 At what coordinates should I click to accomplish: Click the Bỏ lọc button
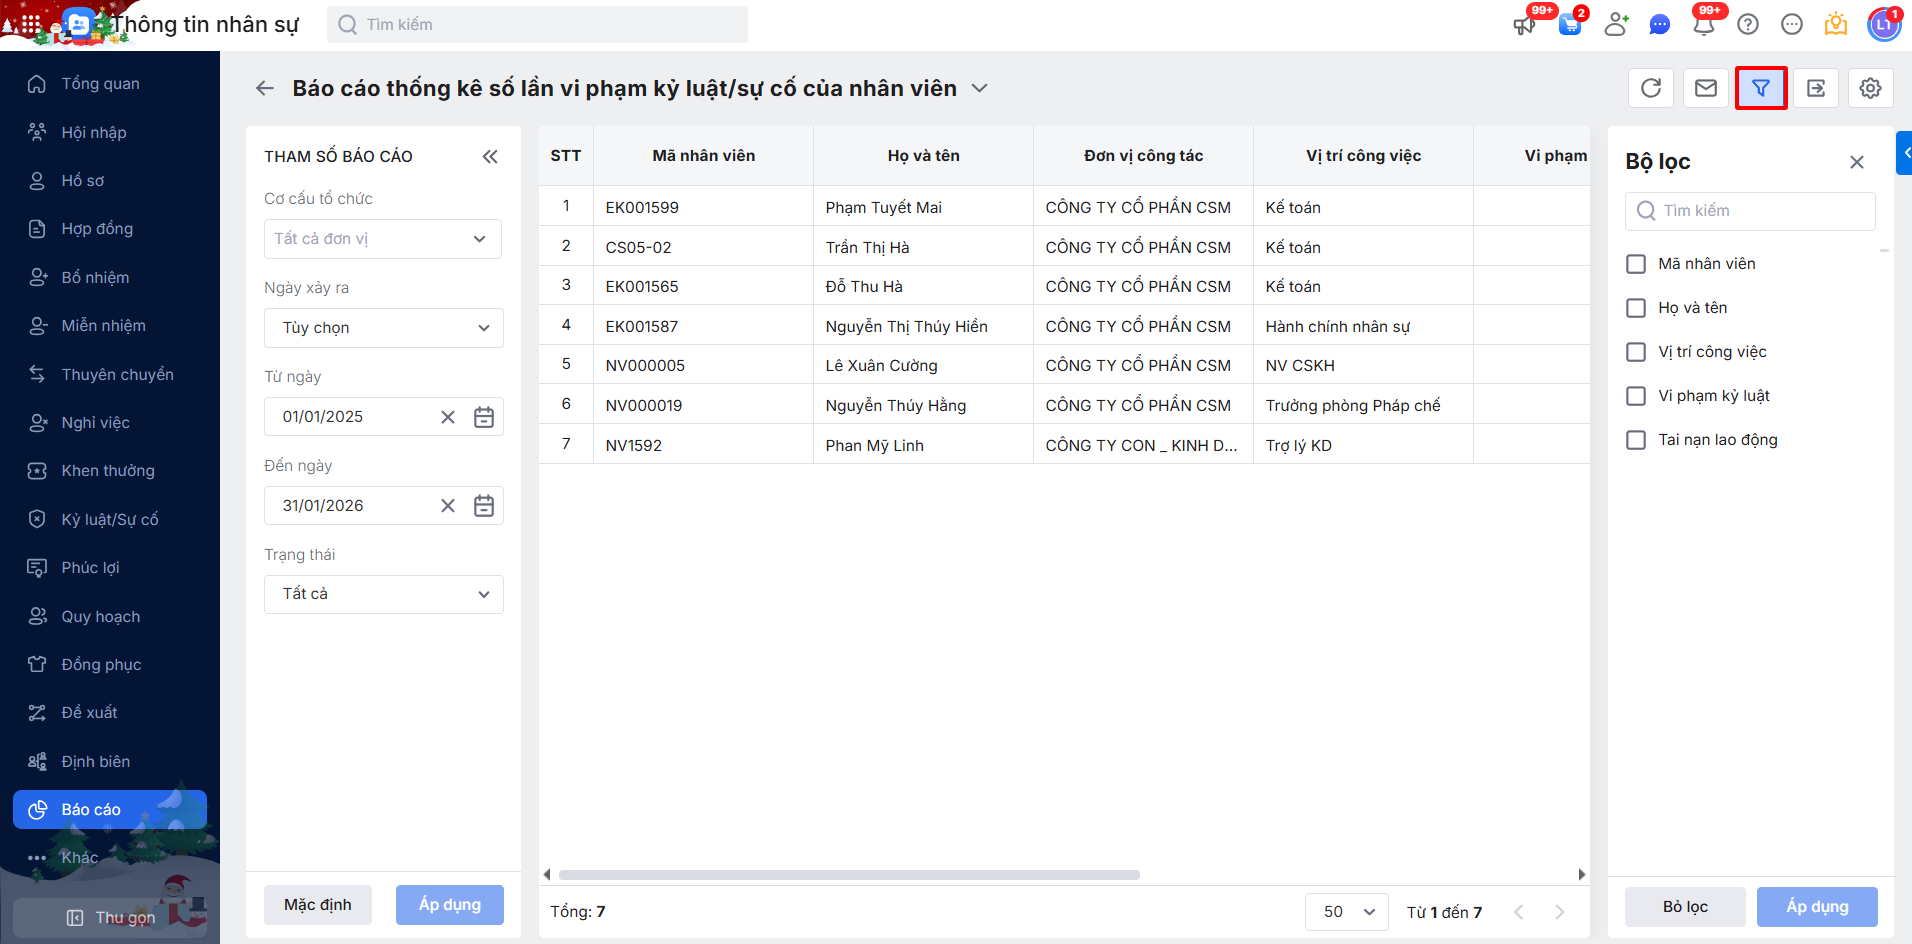tap(1685, 907)
